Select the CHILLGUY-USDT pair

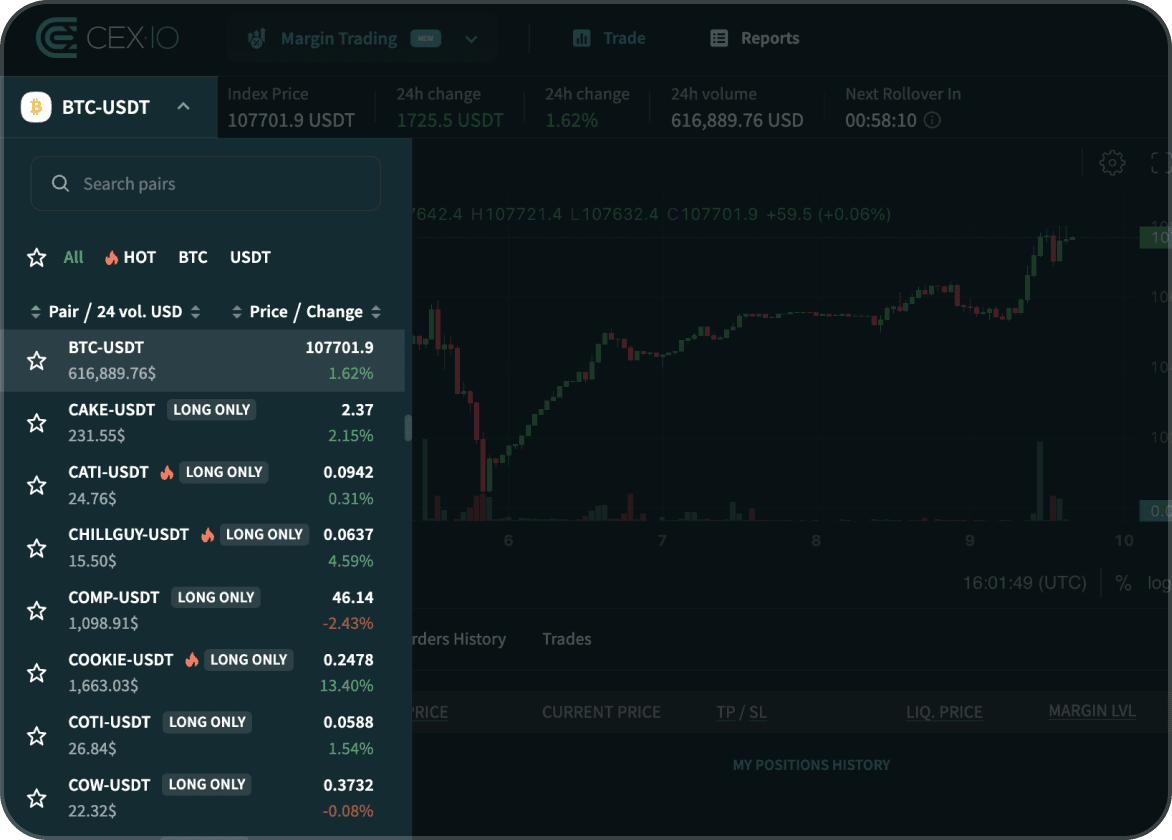pos(203,548)
